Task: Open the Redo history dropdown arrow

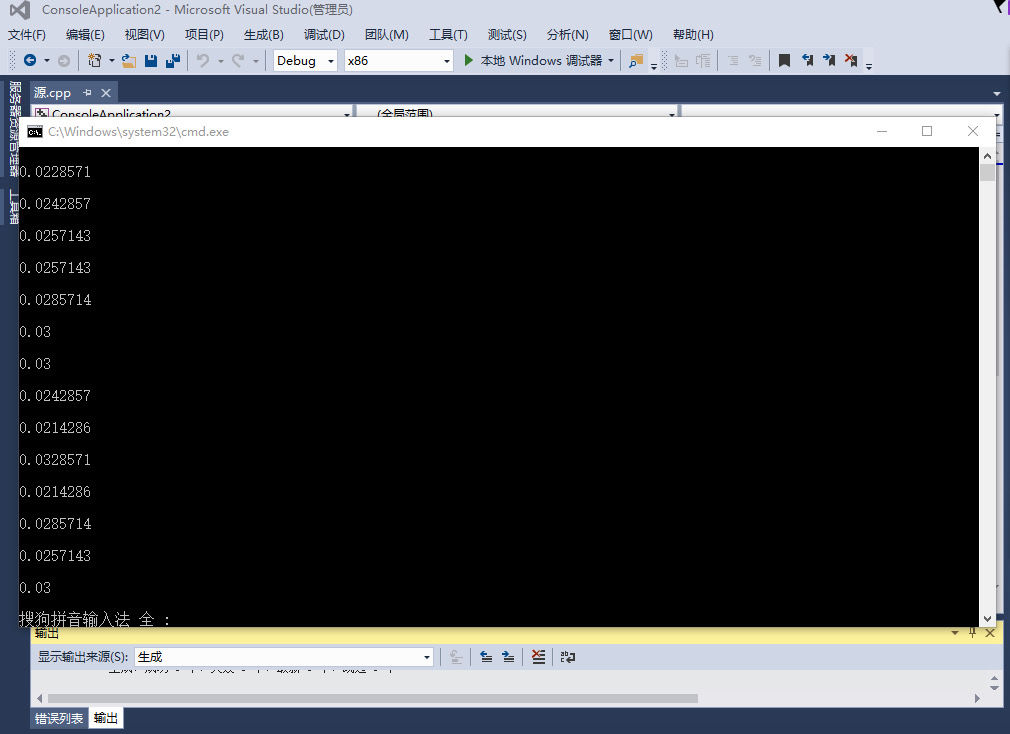Action: [x=256, y=61]
